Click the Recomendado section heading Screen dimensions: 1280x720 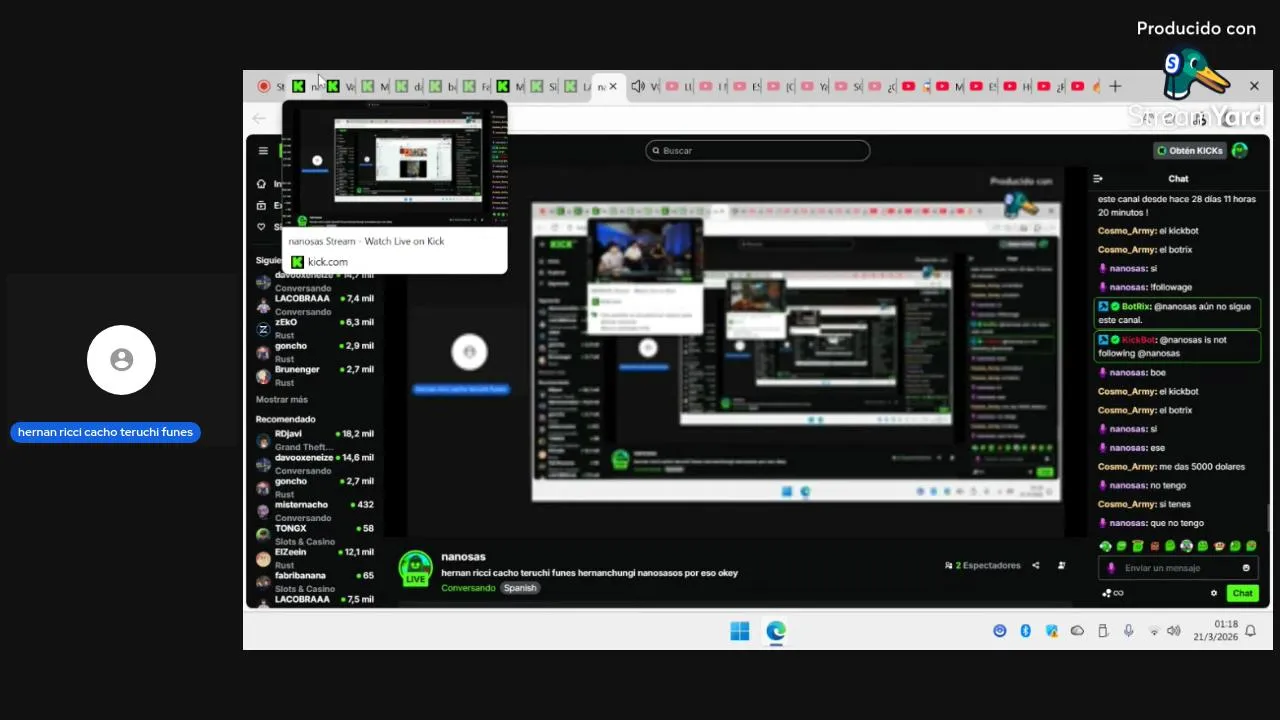point(285,419)
